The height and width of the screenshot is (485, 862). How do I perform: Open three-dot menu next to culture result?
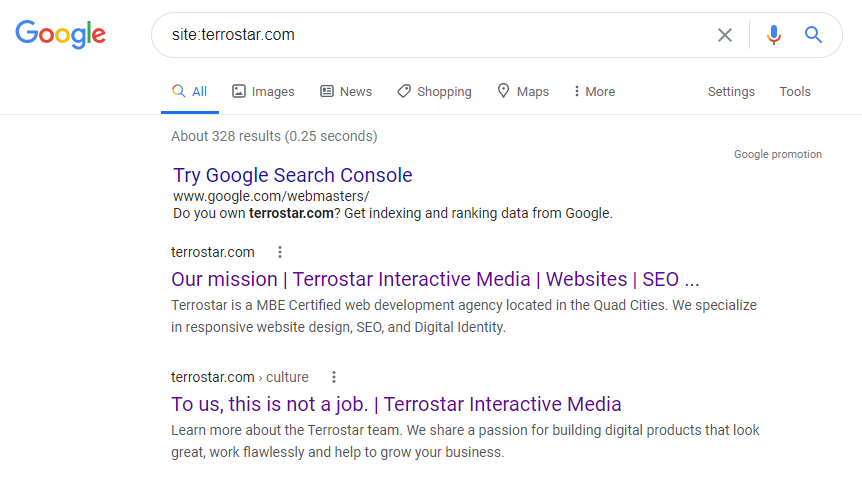(334, 377)
